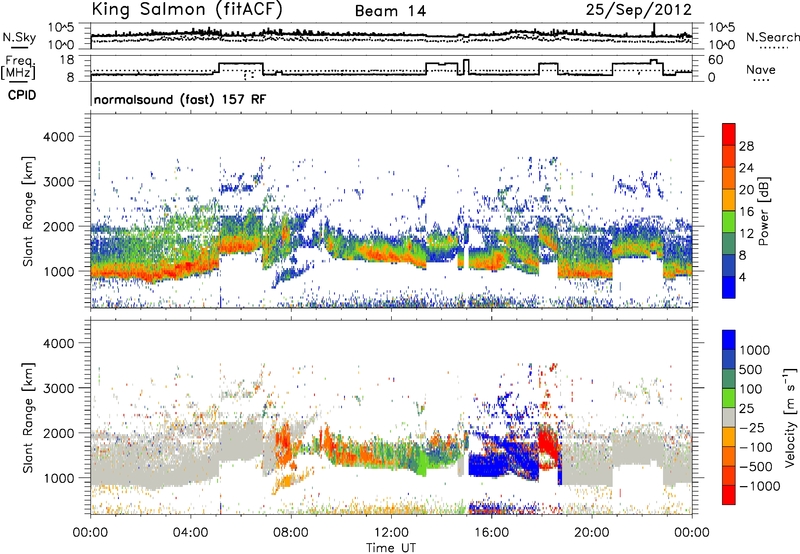The width and height of the screenshot is (800, 554).
Task: Click the velocity colorbar 500 label
Action: tap(751, 370)
